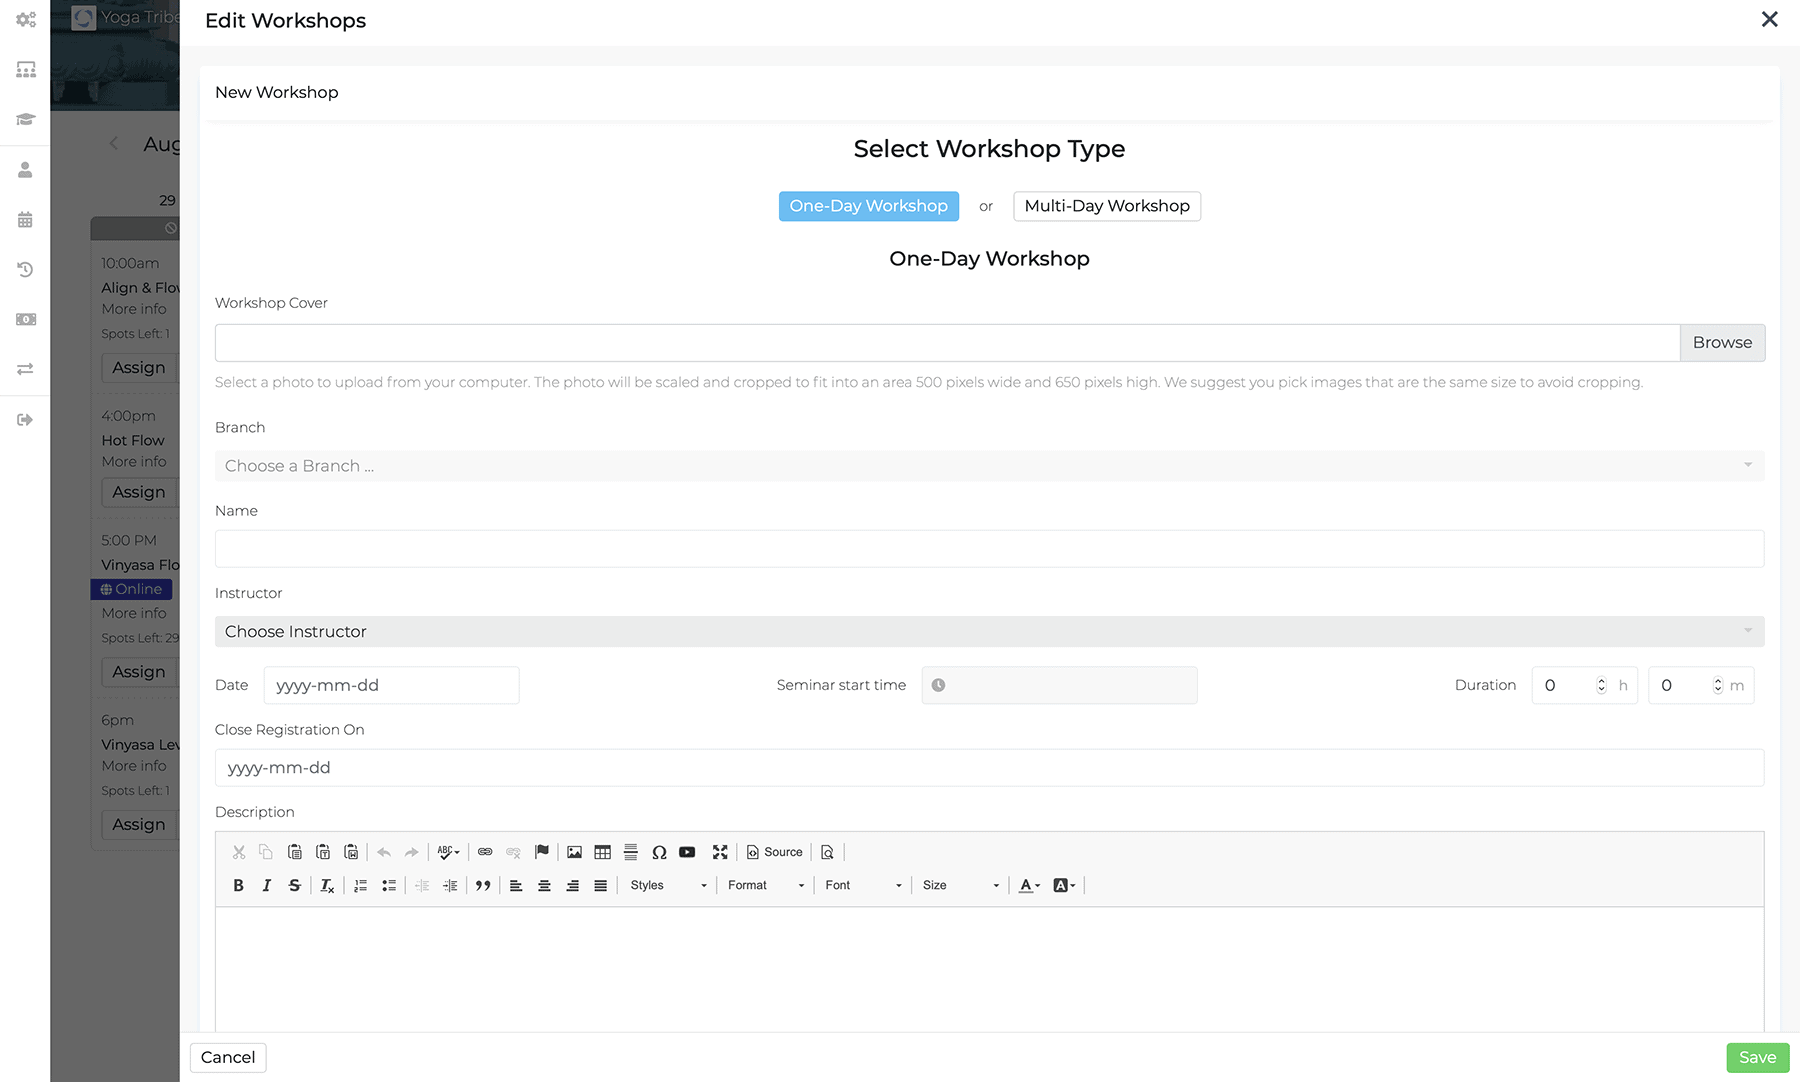Screen dimensions: 1800x1082
Task: Open the paragraph Format dropdown
Action: (x=766, y=885)
